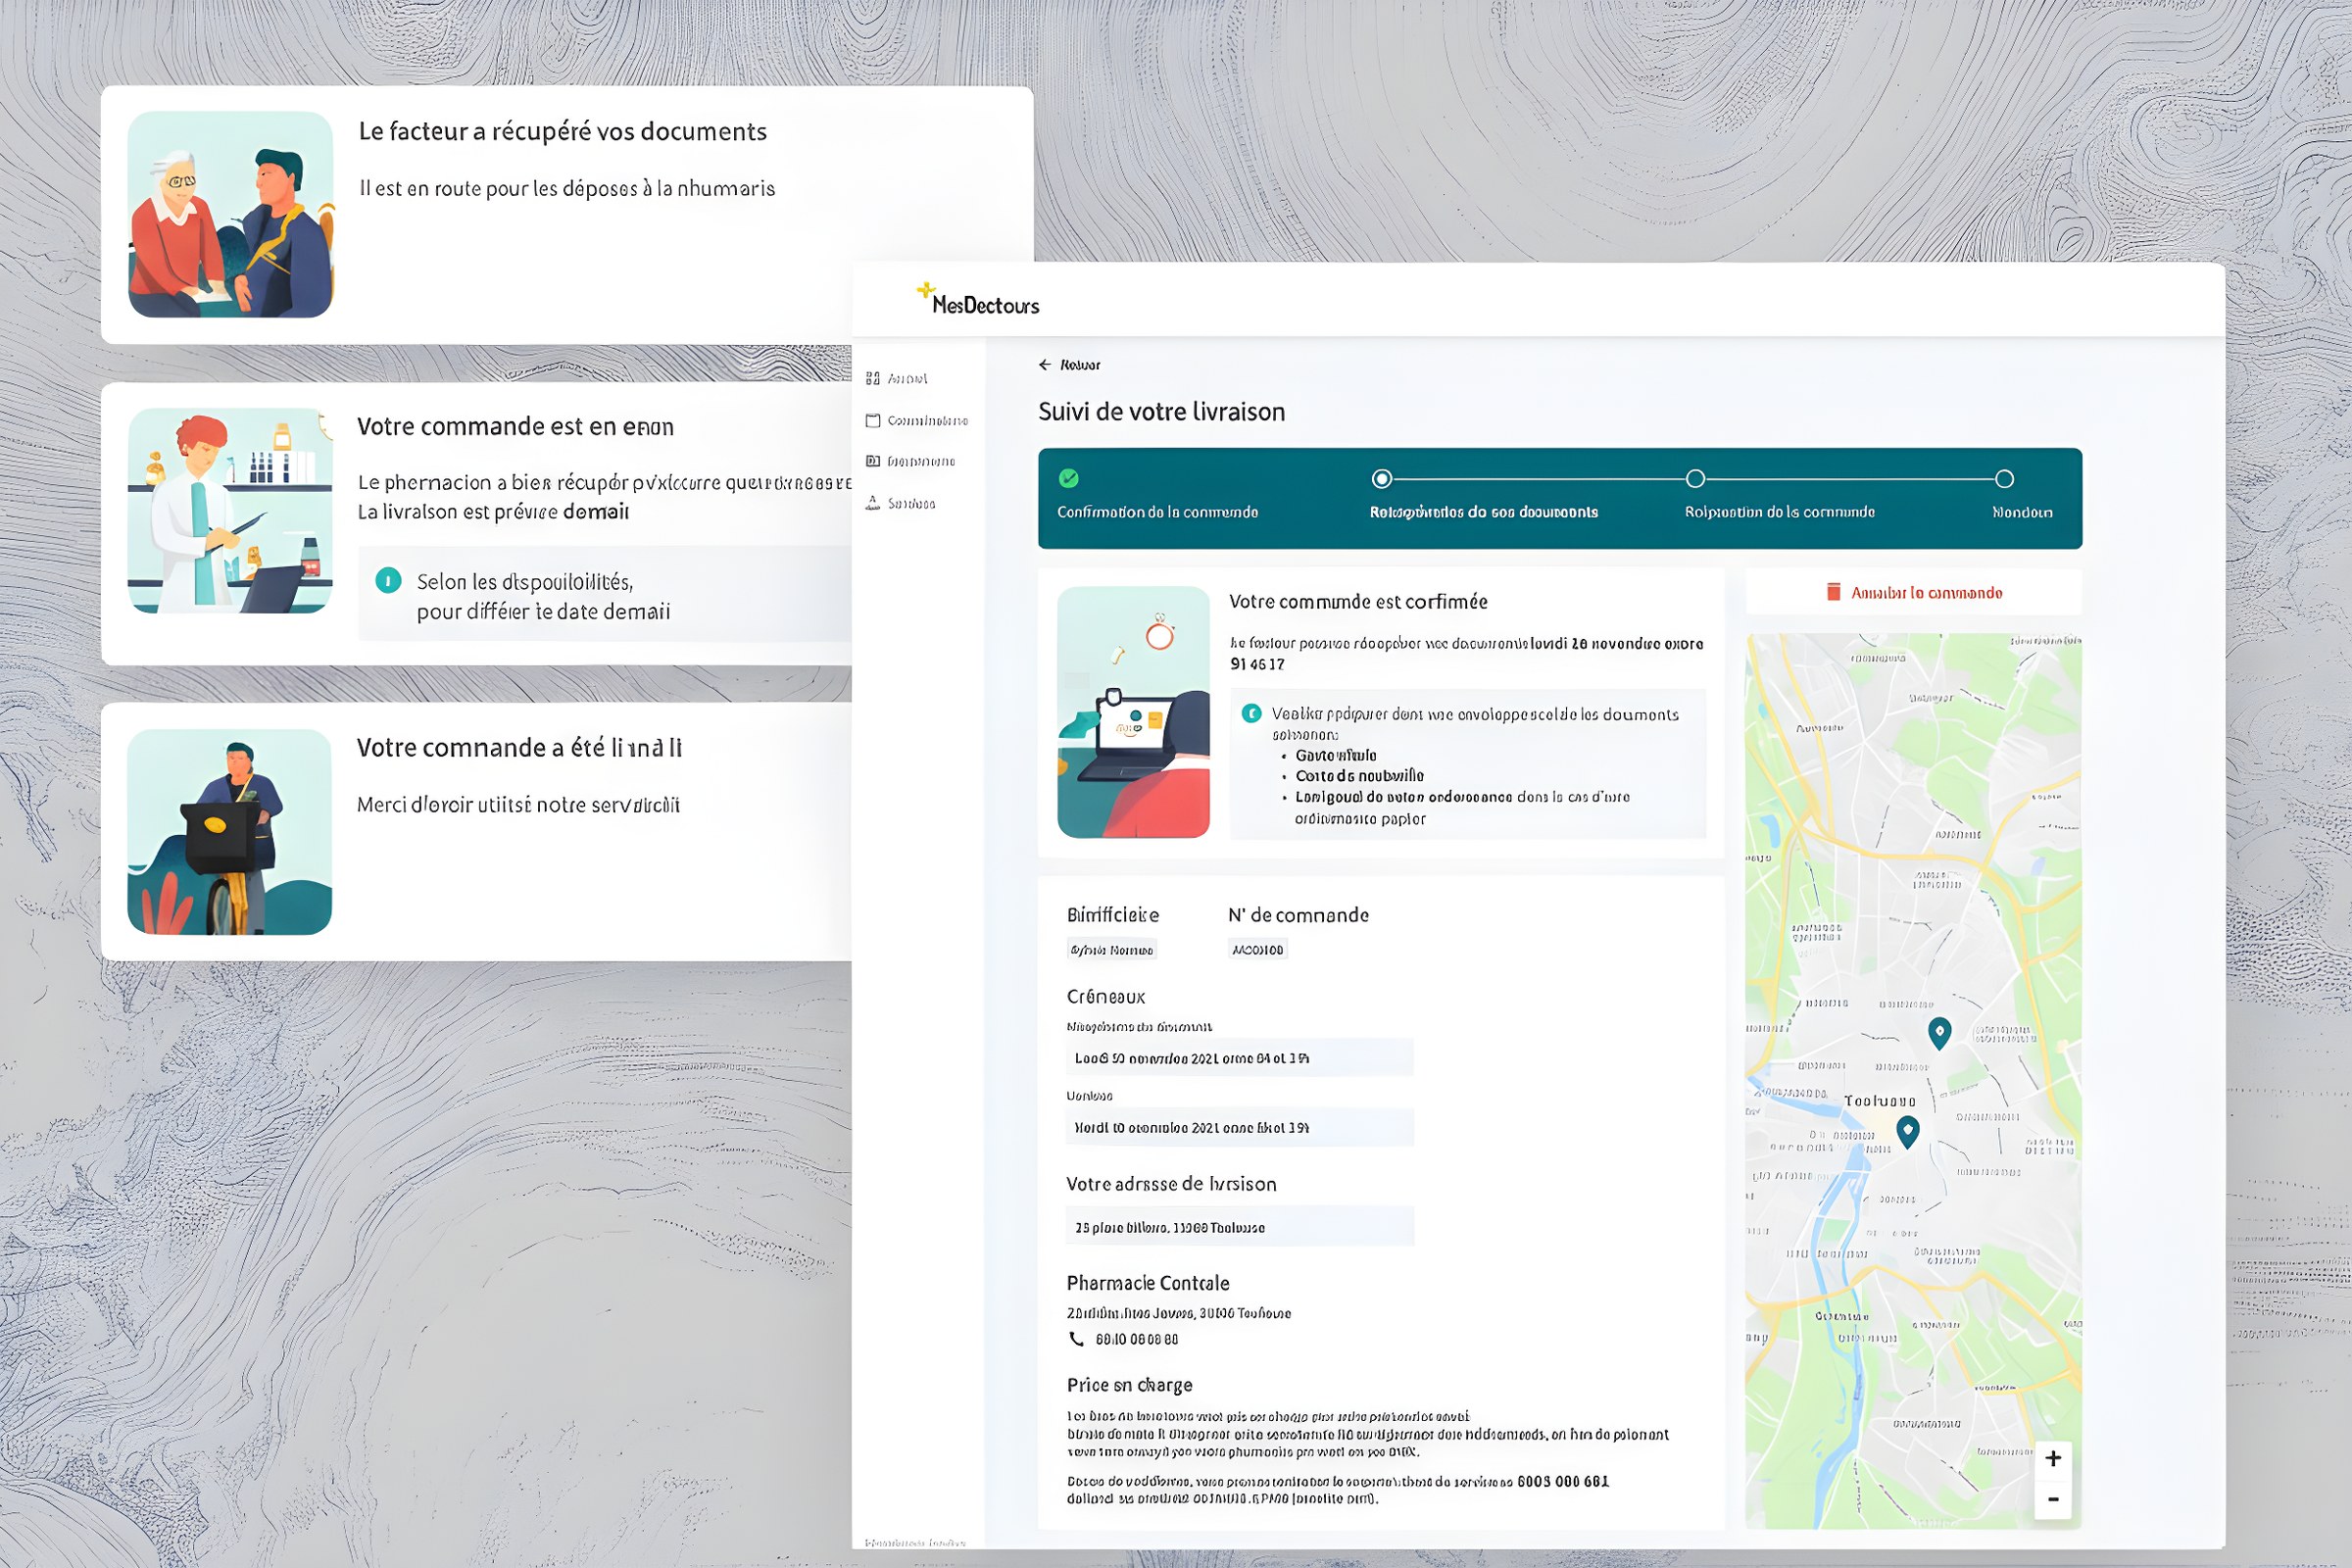Click the 'Votre commande a été' card title
Image resolution: width=2352 pixels, height=1568 pixels.
tap(520, 748)
